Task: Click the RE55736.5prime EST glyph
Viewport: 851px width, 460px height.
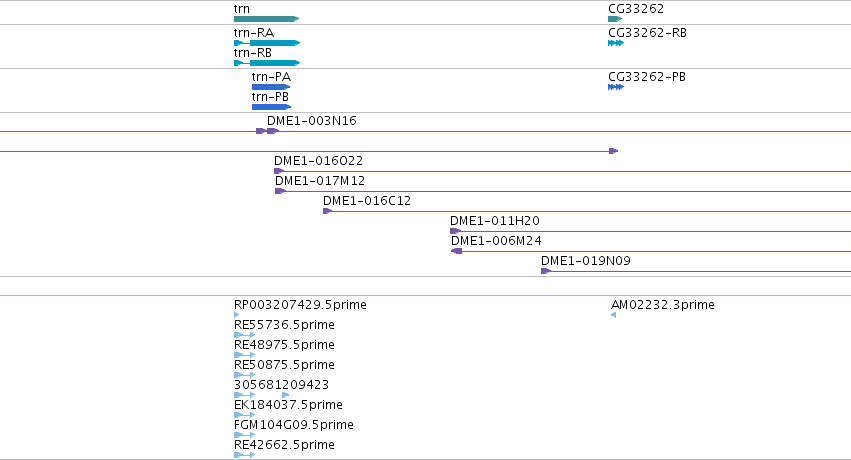Action: pos(244,335)
